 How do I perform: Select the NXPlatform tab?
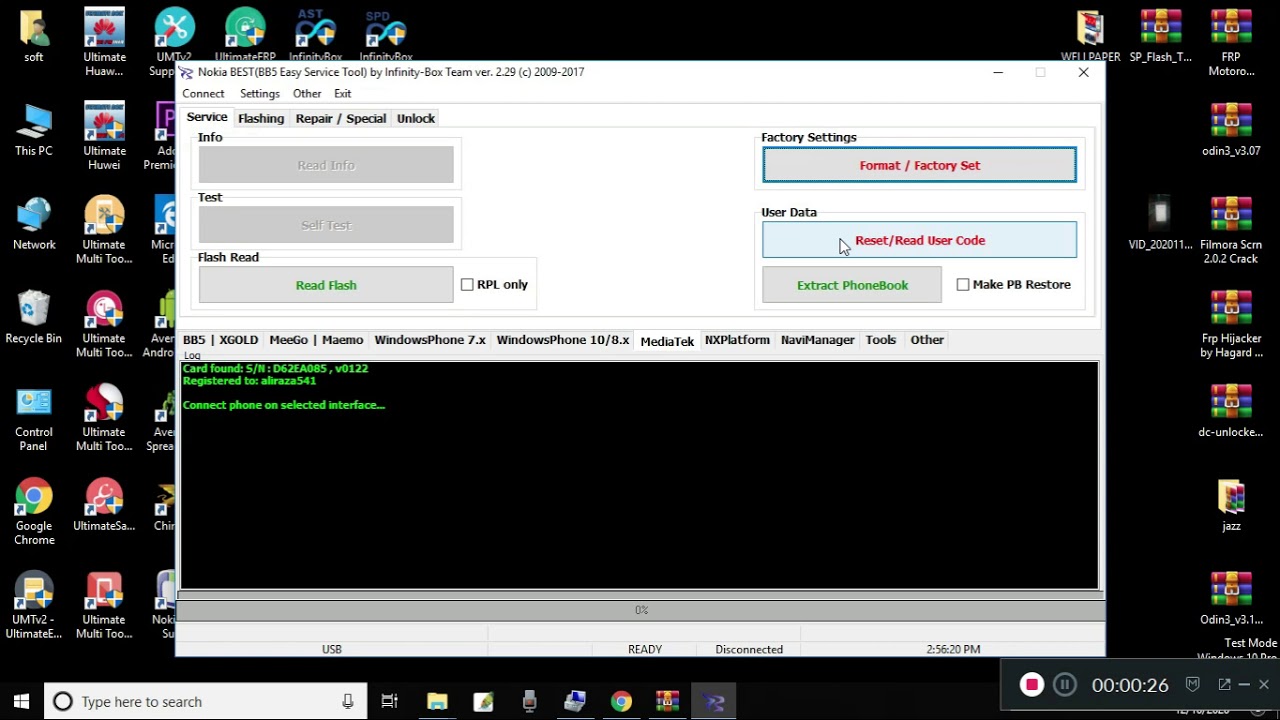(x=737, y=340)
